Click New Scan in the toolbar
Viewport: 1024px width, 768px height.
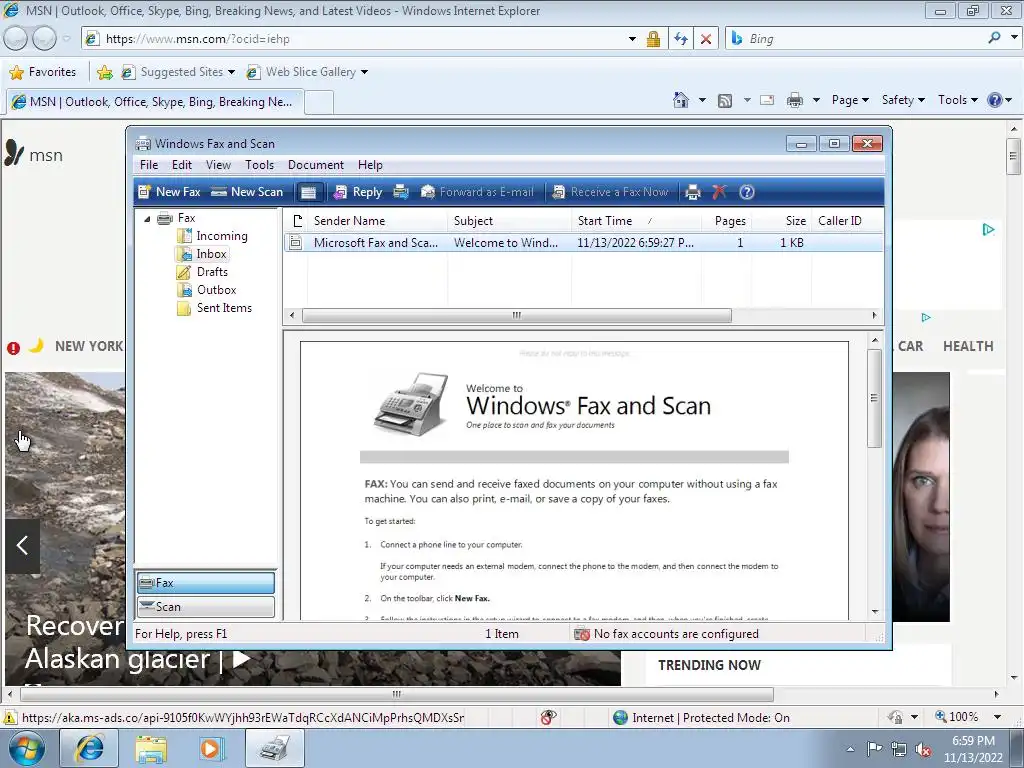tap(248, 192)
